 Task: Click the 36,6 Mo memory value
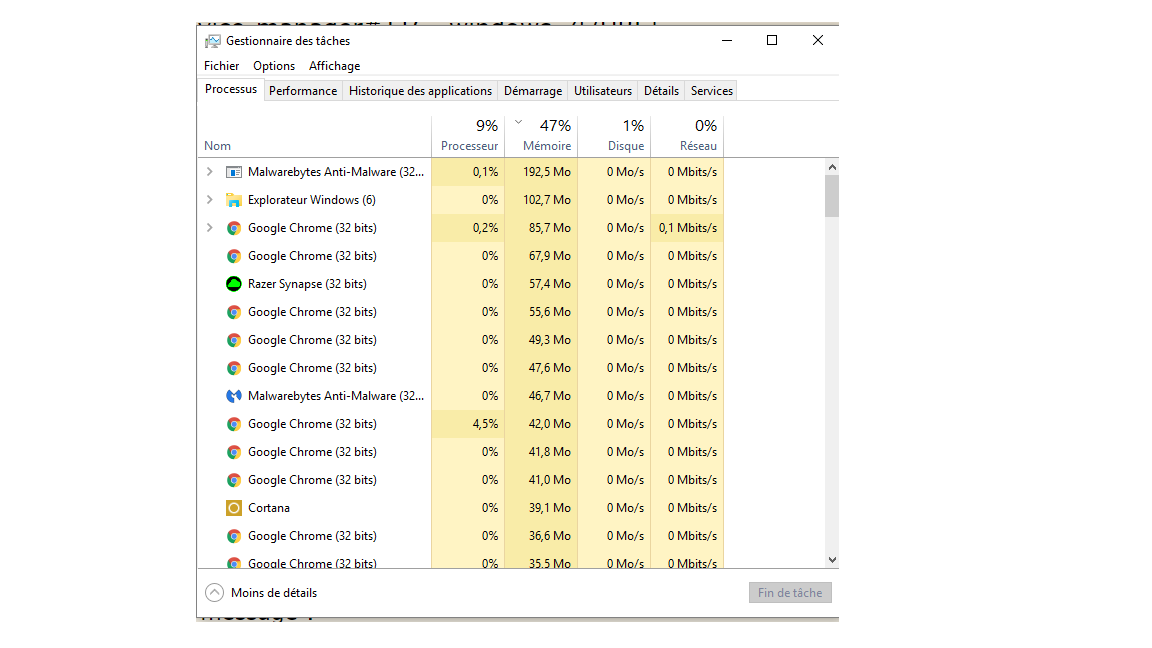(550, 536)
